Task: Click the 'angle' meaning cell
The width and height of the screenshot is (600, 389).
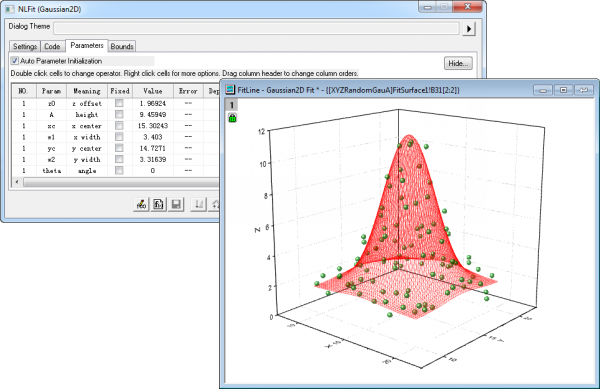Action: point(87,171)
